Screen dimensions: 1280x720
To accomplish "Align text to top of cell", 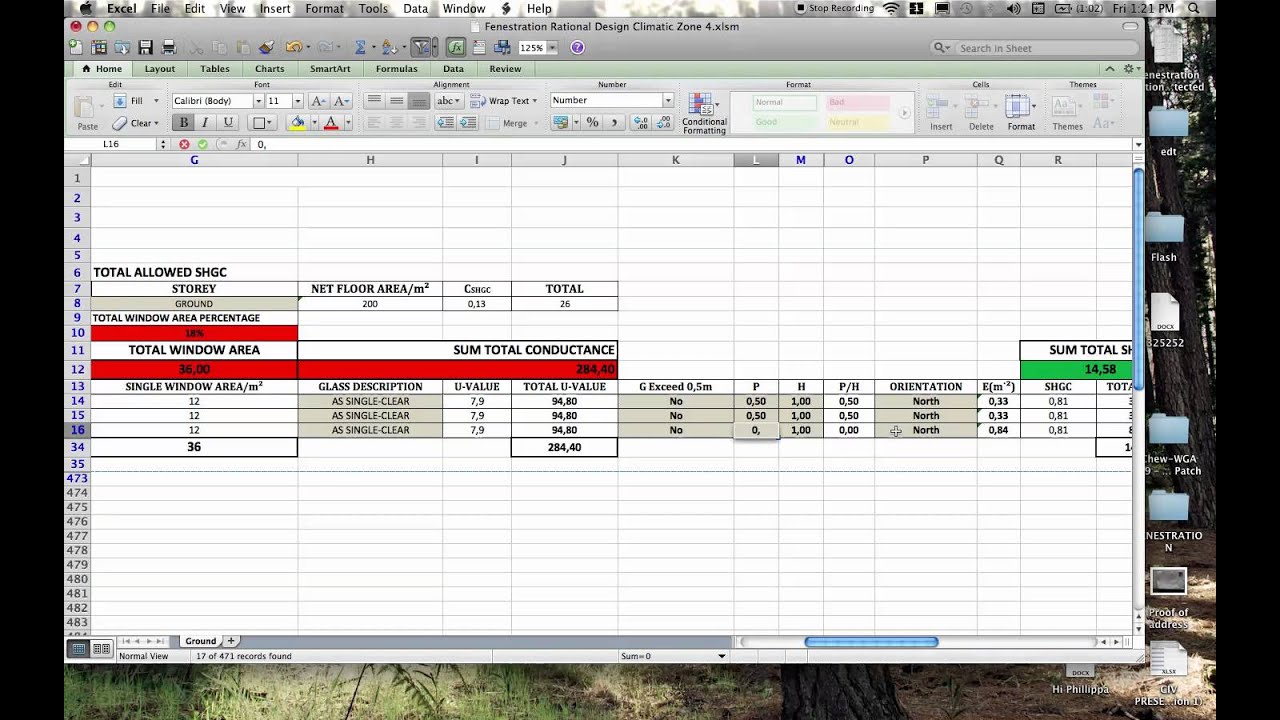I will (x=374, y=101).
